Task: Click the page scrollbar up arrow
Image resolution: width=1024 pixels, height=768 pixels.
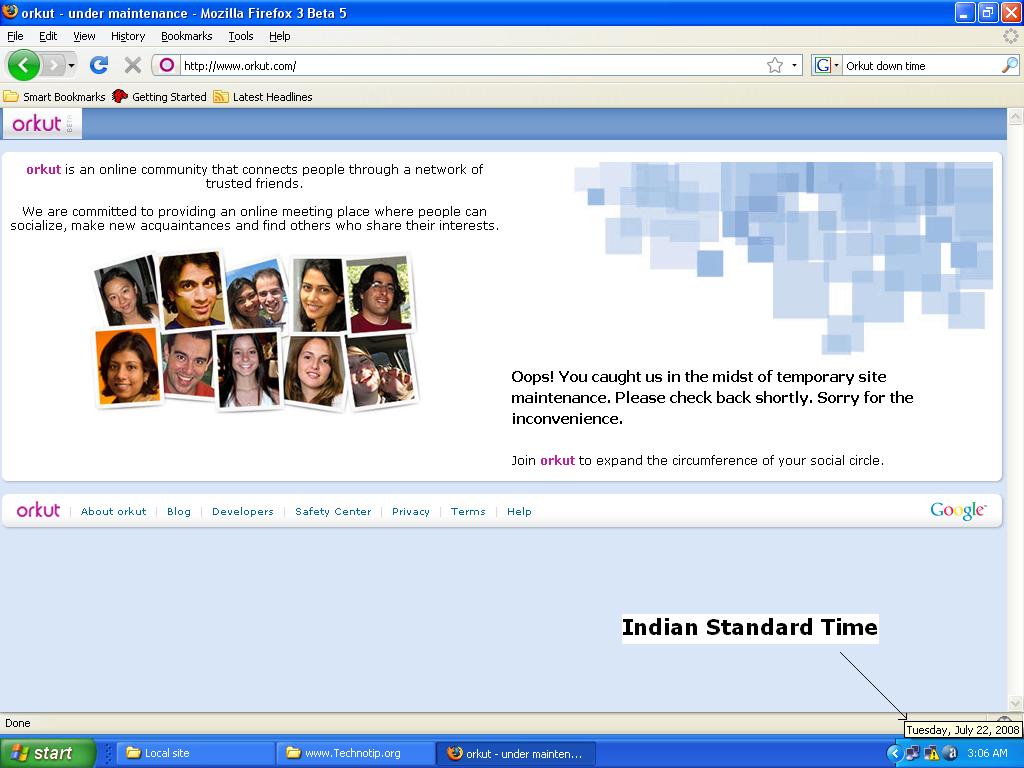Action: 1015,117
